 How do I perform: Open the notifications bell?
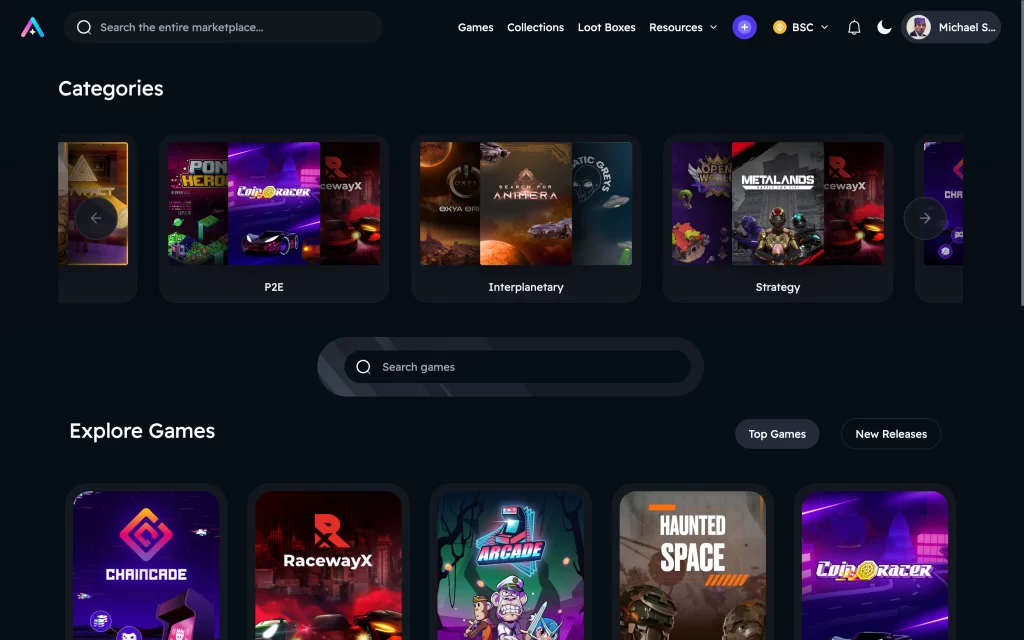click(854, 27)
